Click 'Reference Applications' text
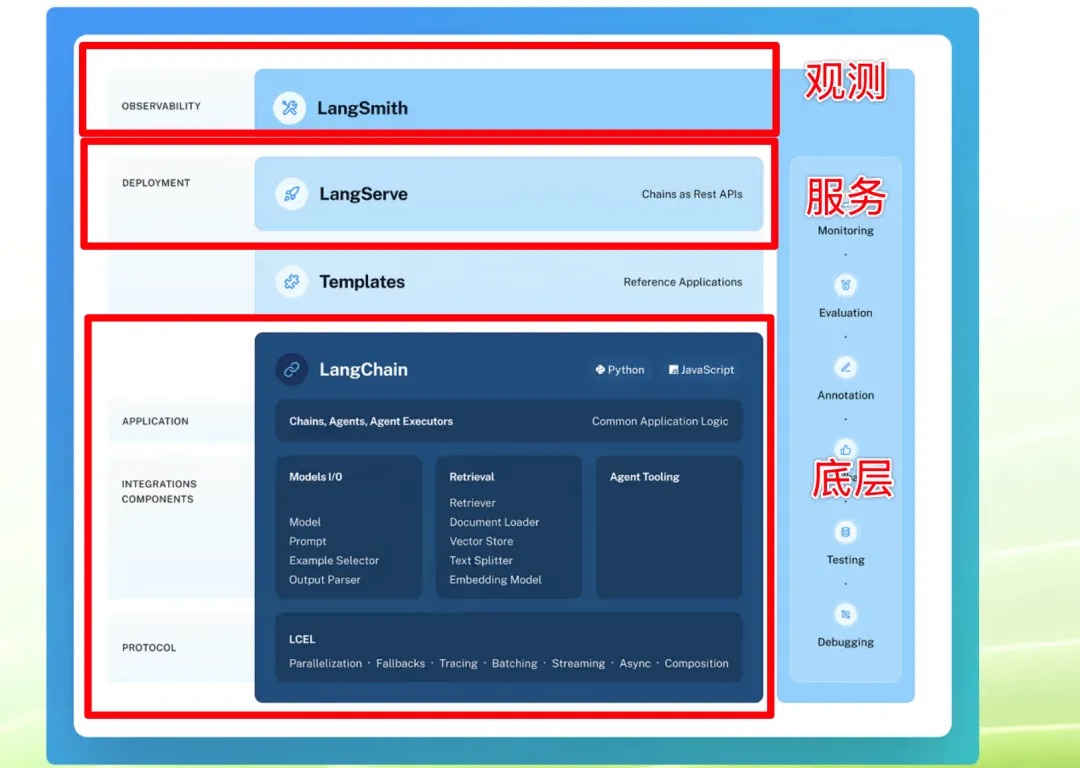 [683, 282]
